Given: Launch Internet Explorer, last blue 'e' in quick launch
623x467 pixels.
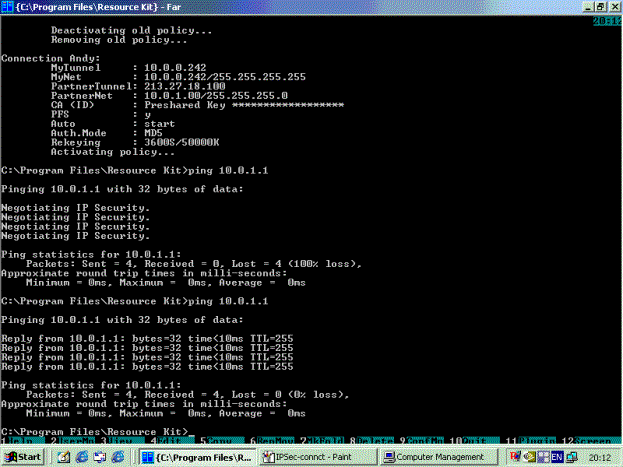Looking at the screenshot, I should (118, 457).
